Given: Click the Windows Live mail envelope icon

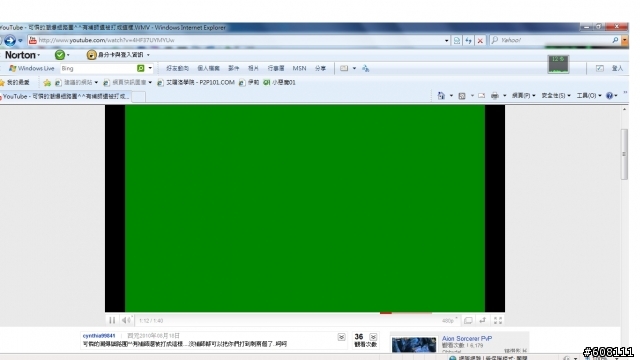Looking at the screenshot, I should tap(344, 68).
